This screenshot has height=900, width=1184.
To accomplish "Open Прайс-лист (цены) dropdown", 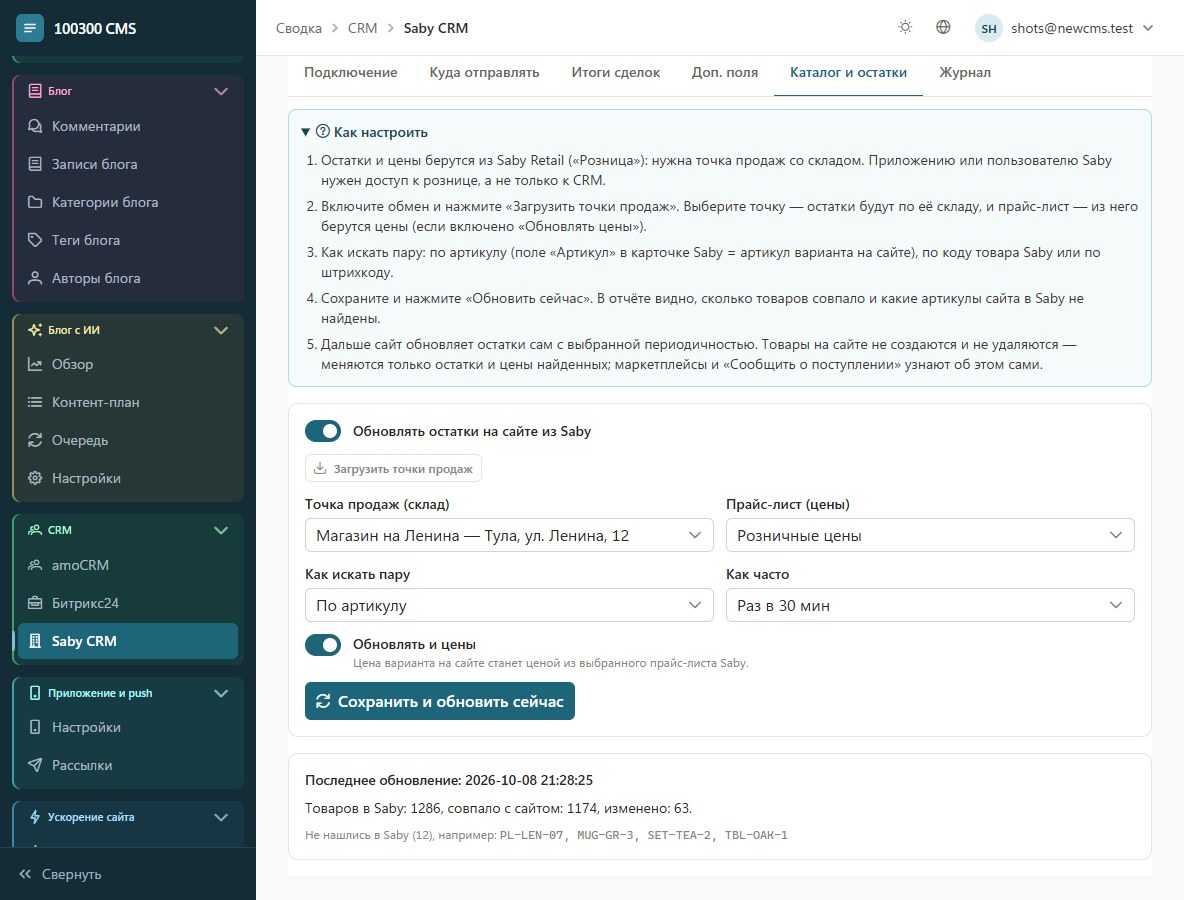I will click(x=930, y=535).
